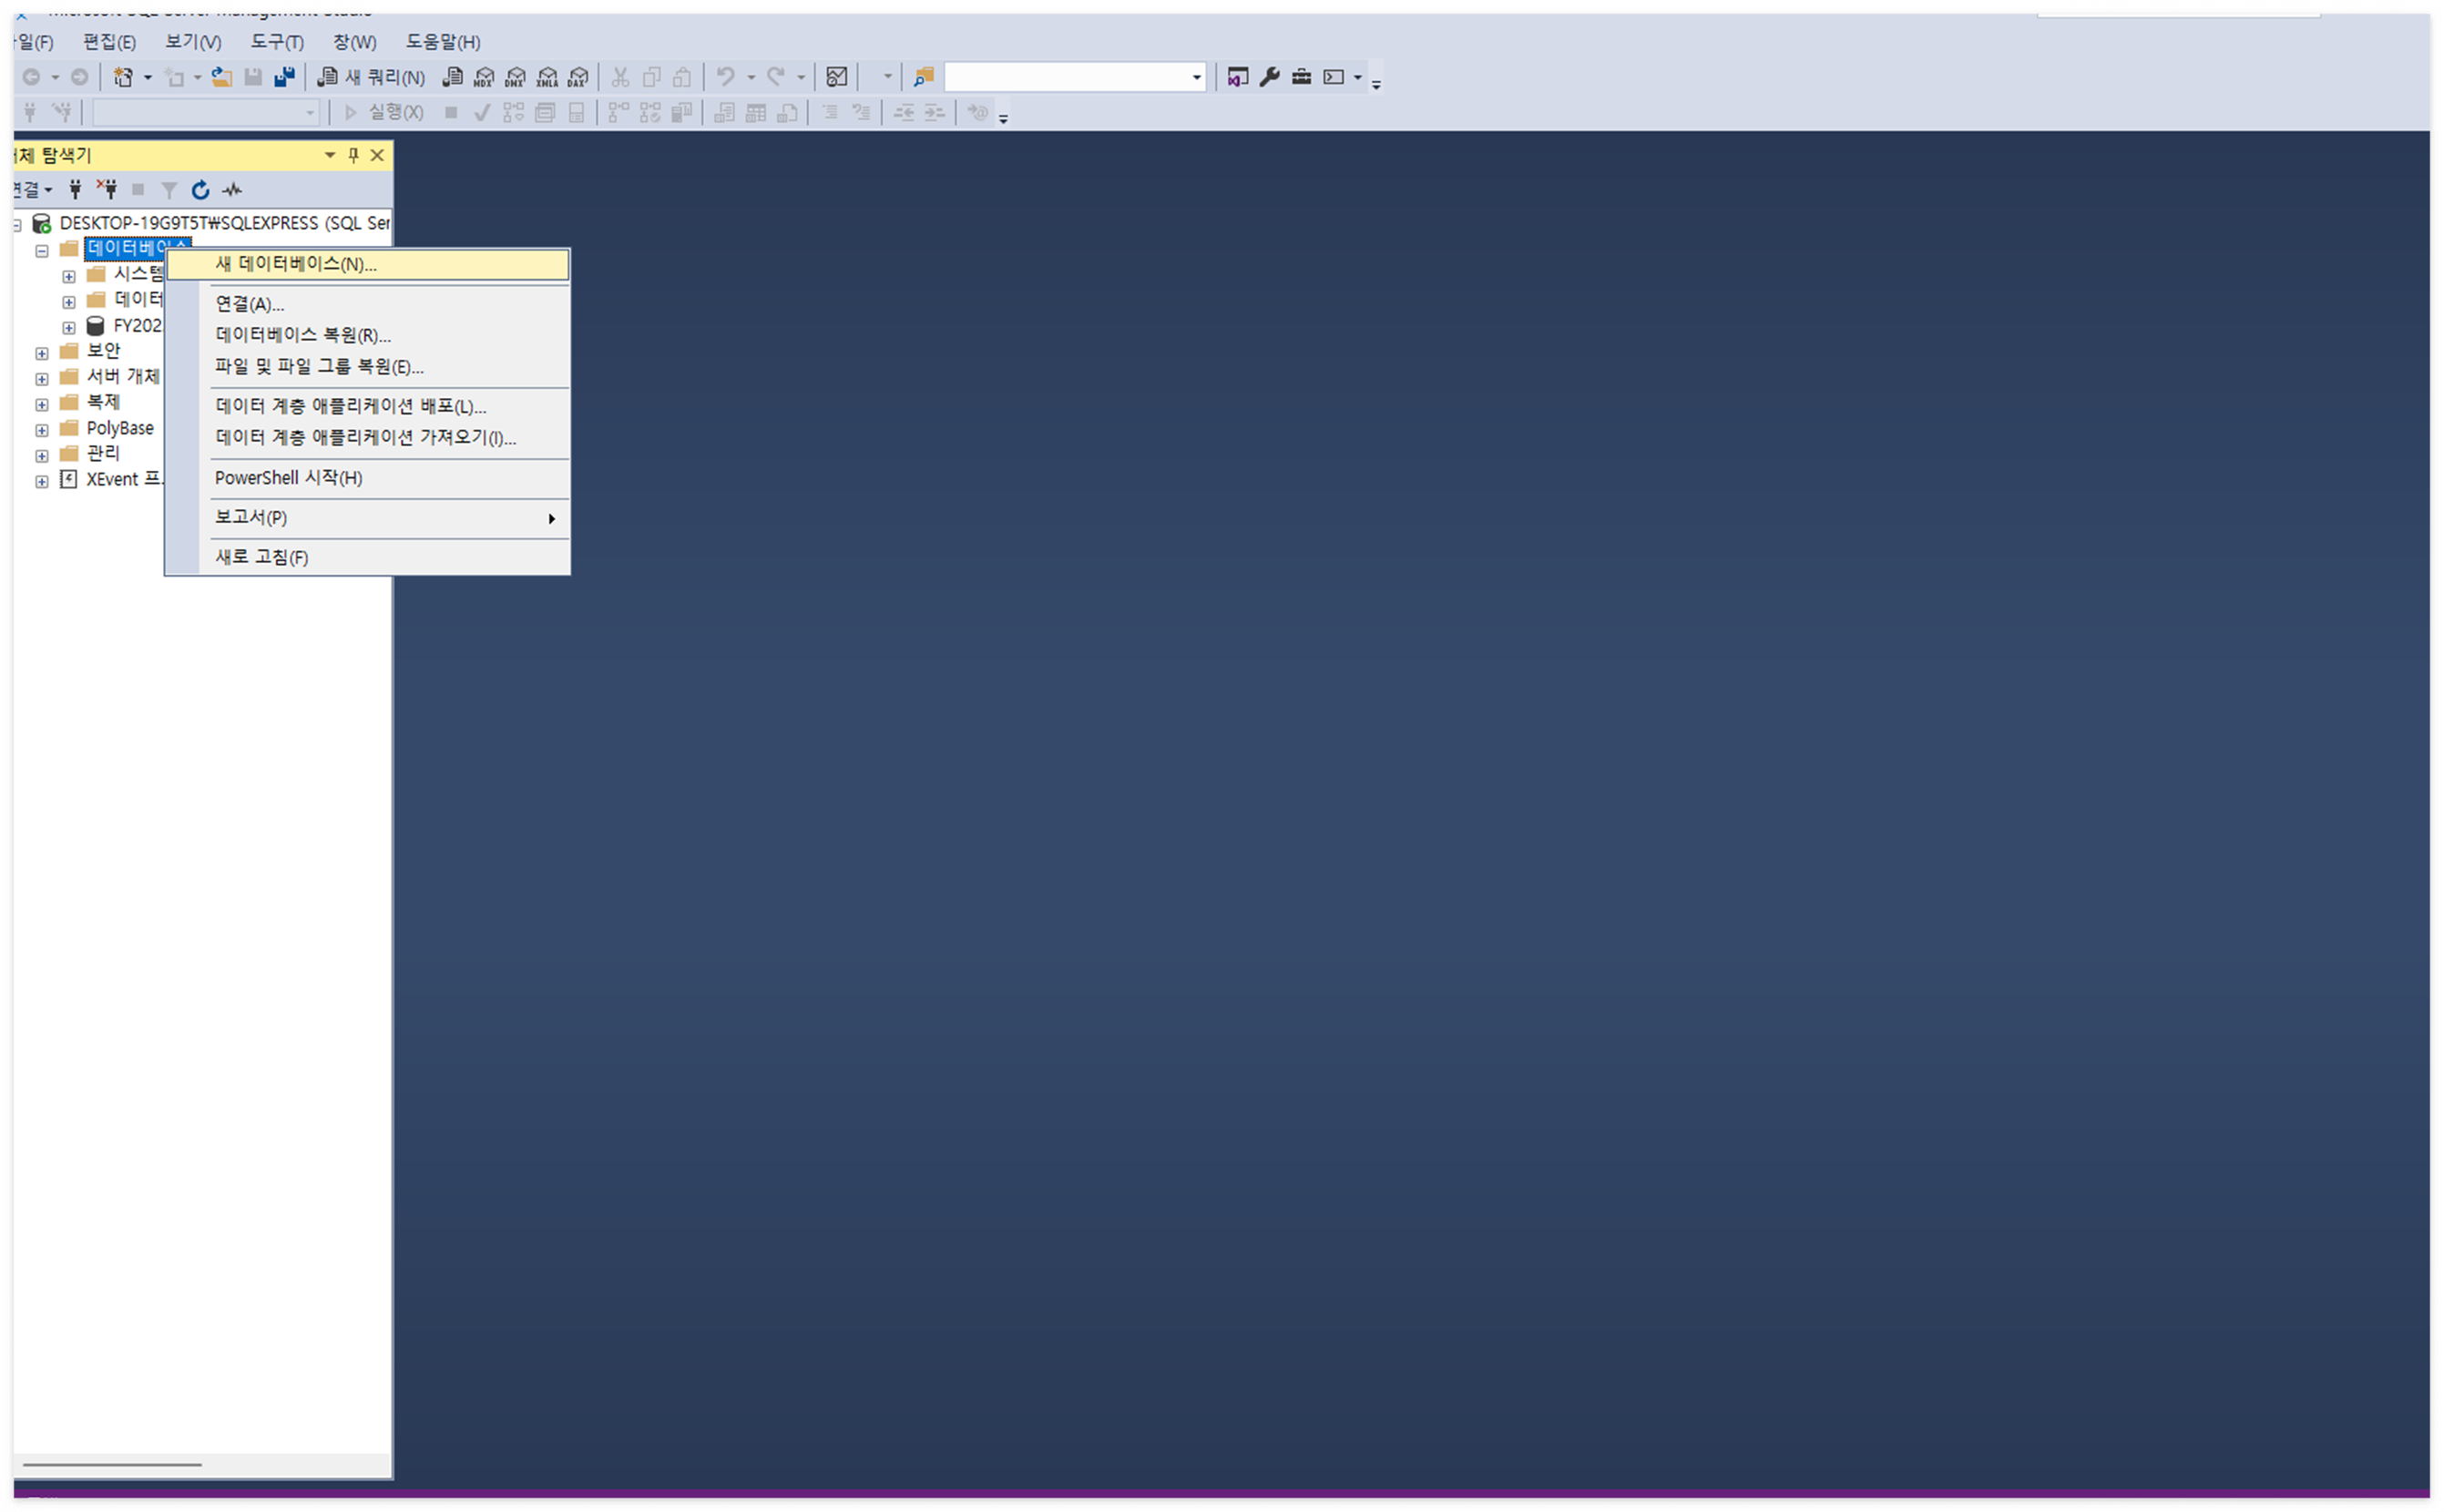
Task: Click the Object Explorer horizontal scrollbar
Action: point(112,1465)
